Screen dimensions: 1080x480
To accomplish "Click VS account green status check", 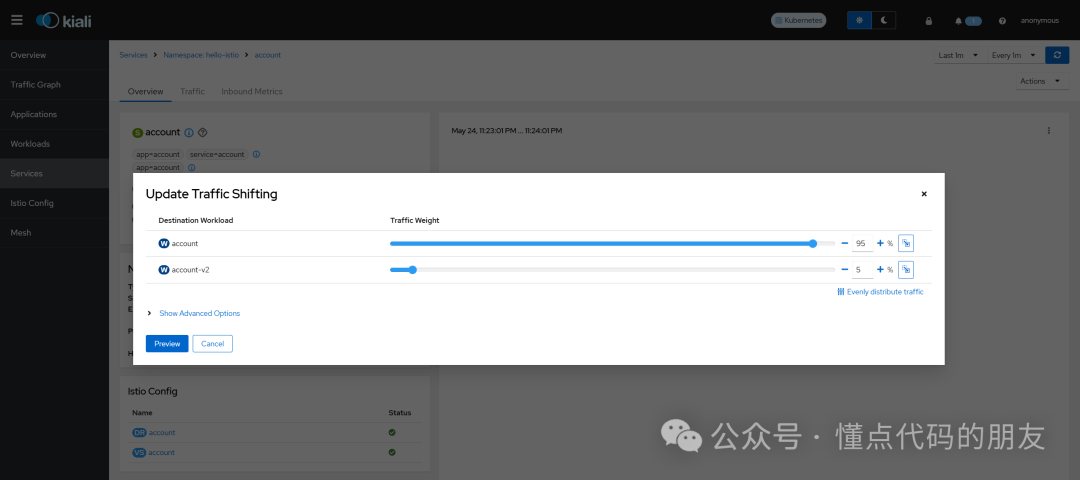I will point(392,452).
